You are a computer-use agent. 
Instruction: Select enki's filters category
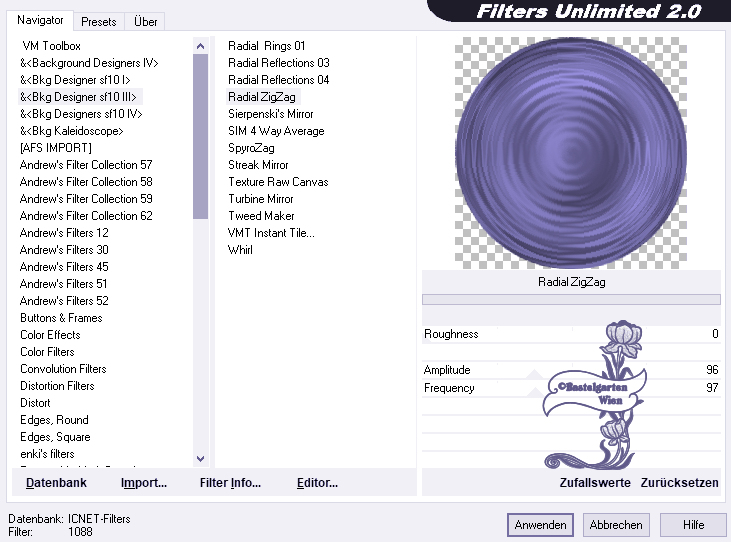(x=47, y=454)
